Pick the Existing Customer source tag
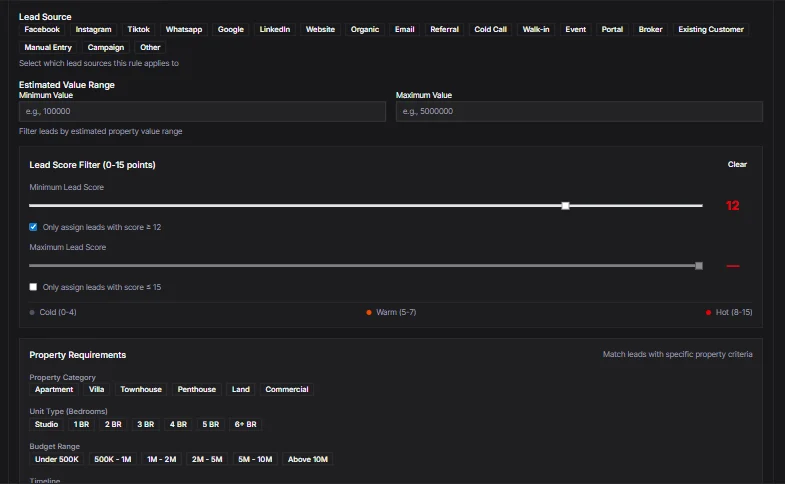This screenshot has width=785, height=484. pos(711,30)
